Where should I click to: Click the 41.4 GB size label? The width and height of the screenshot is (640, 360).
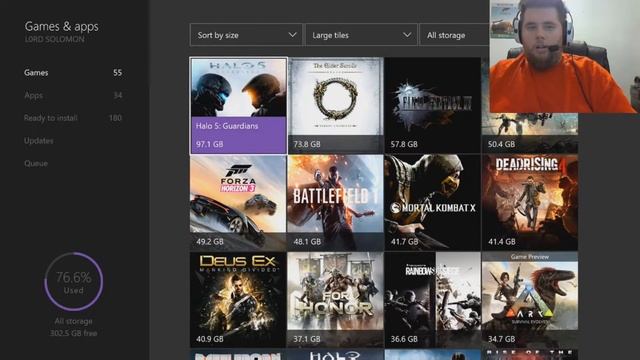coord(502,242)
